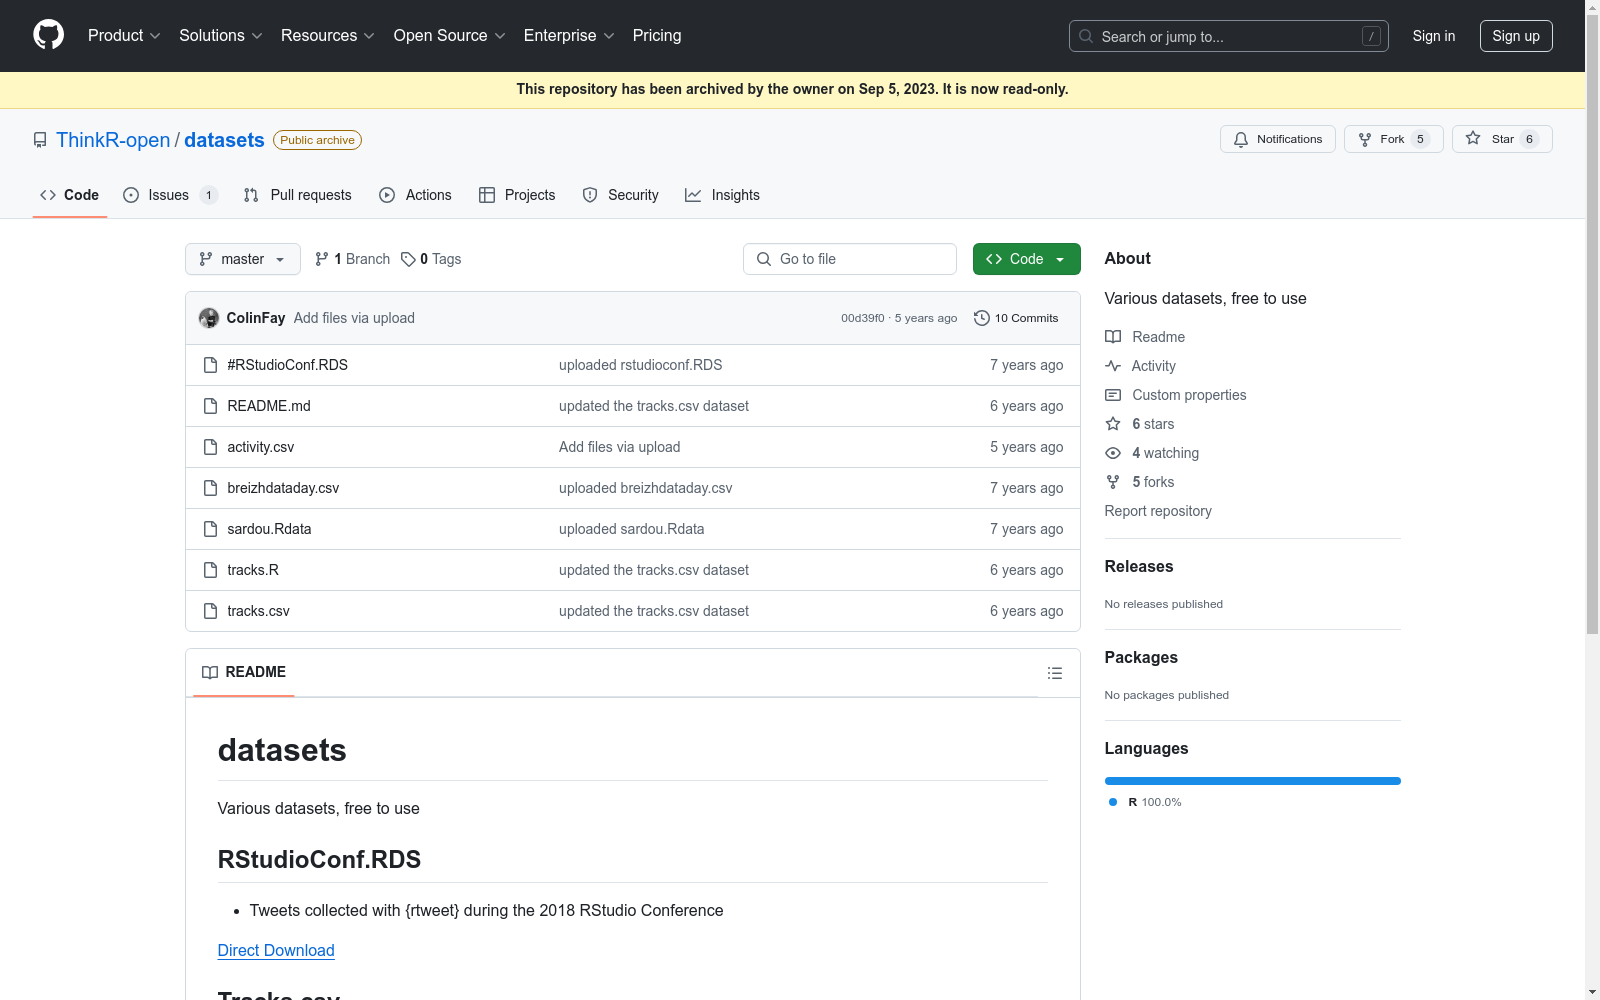Click the Sign up button
The width and height of the screenshot is (1600, 1000).
tap(1516, 36)
